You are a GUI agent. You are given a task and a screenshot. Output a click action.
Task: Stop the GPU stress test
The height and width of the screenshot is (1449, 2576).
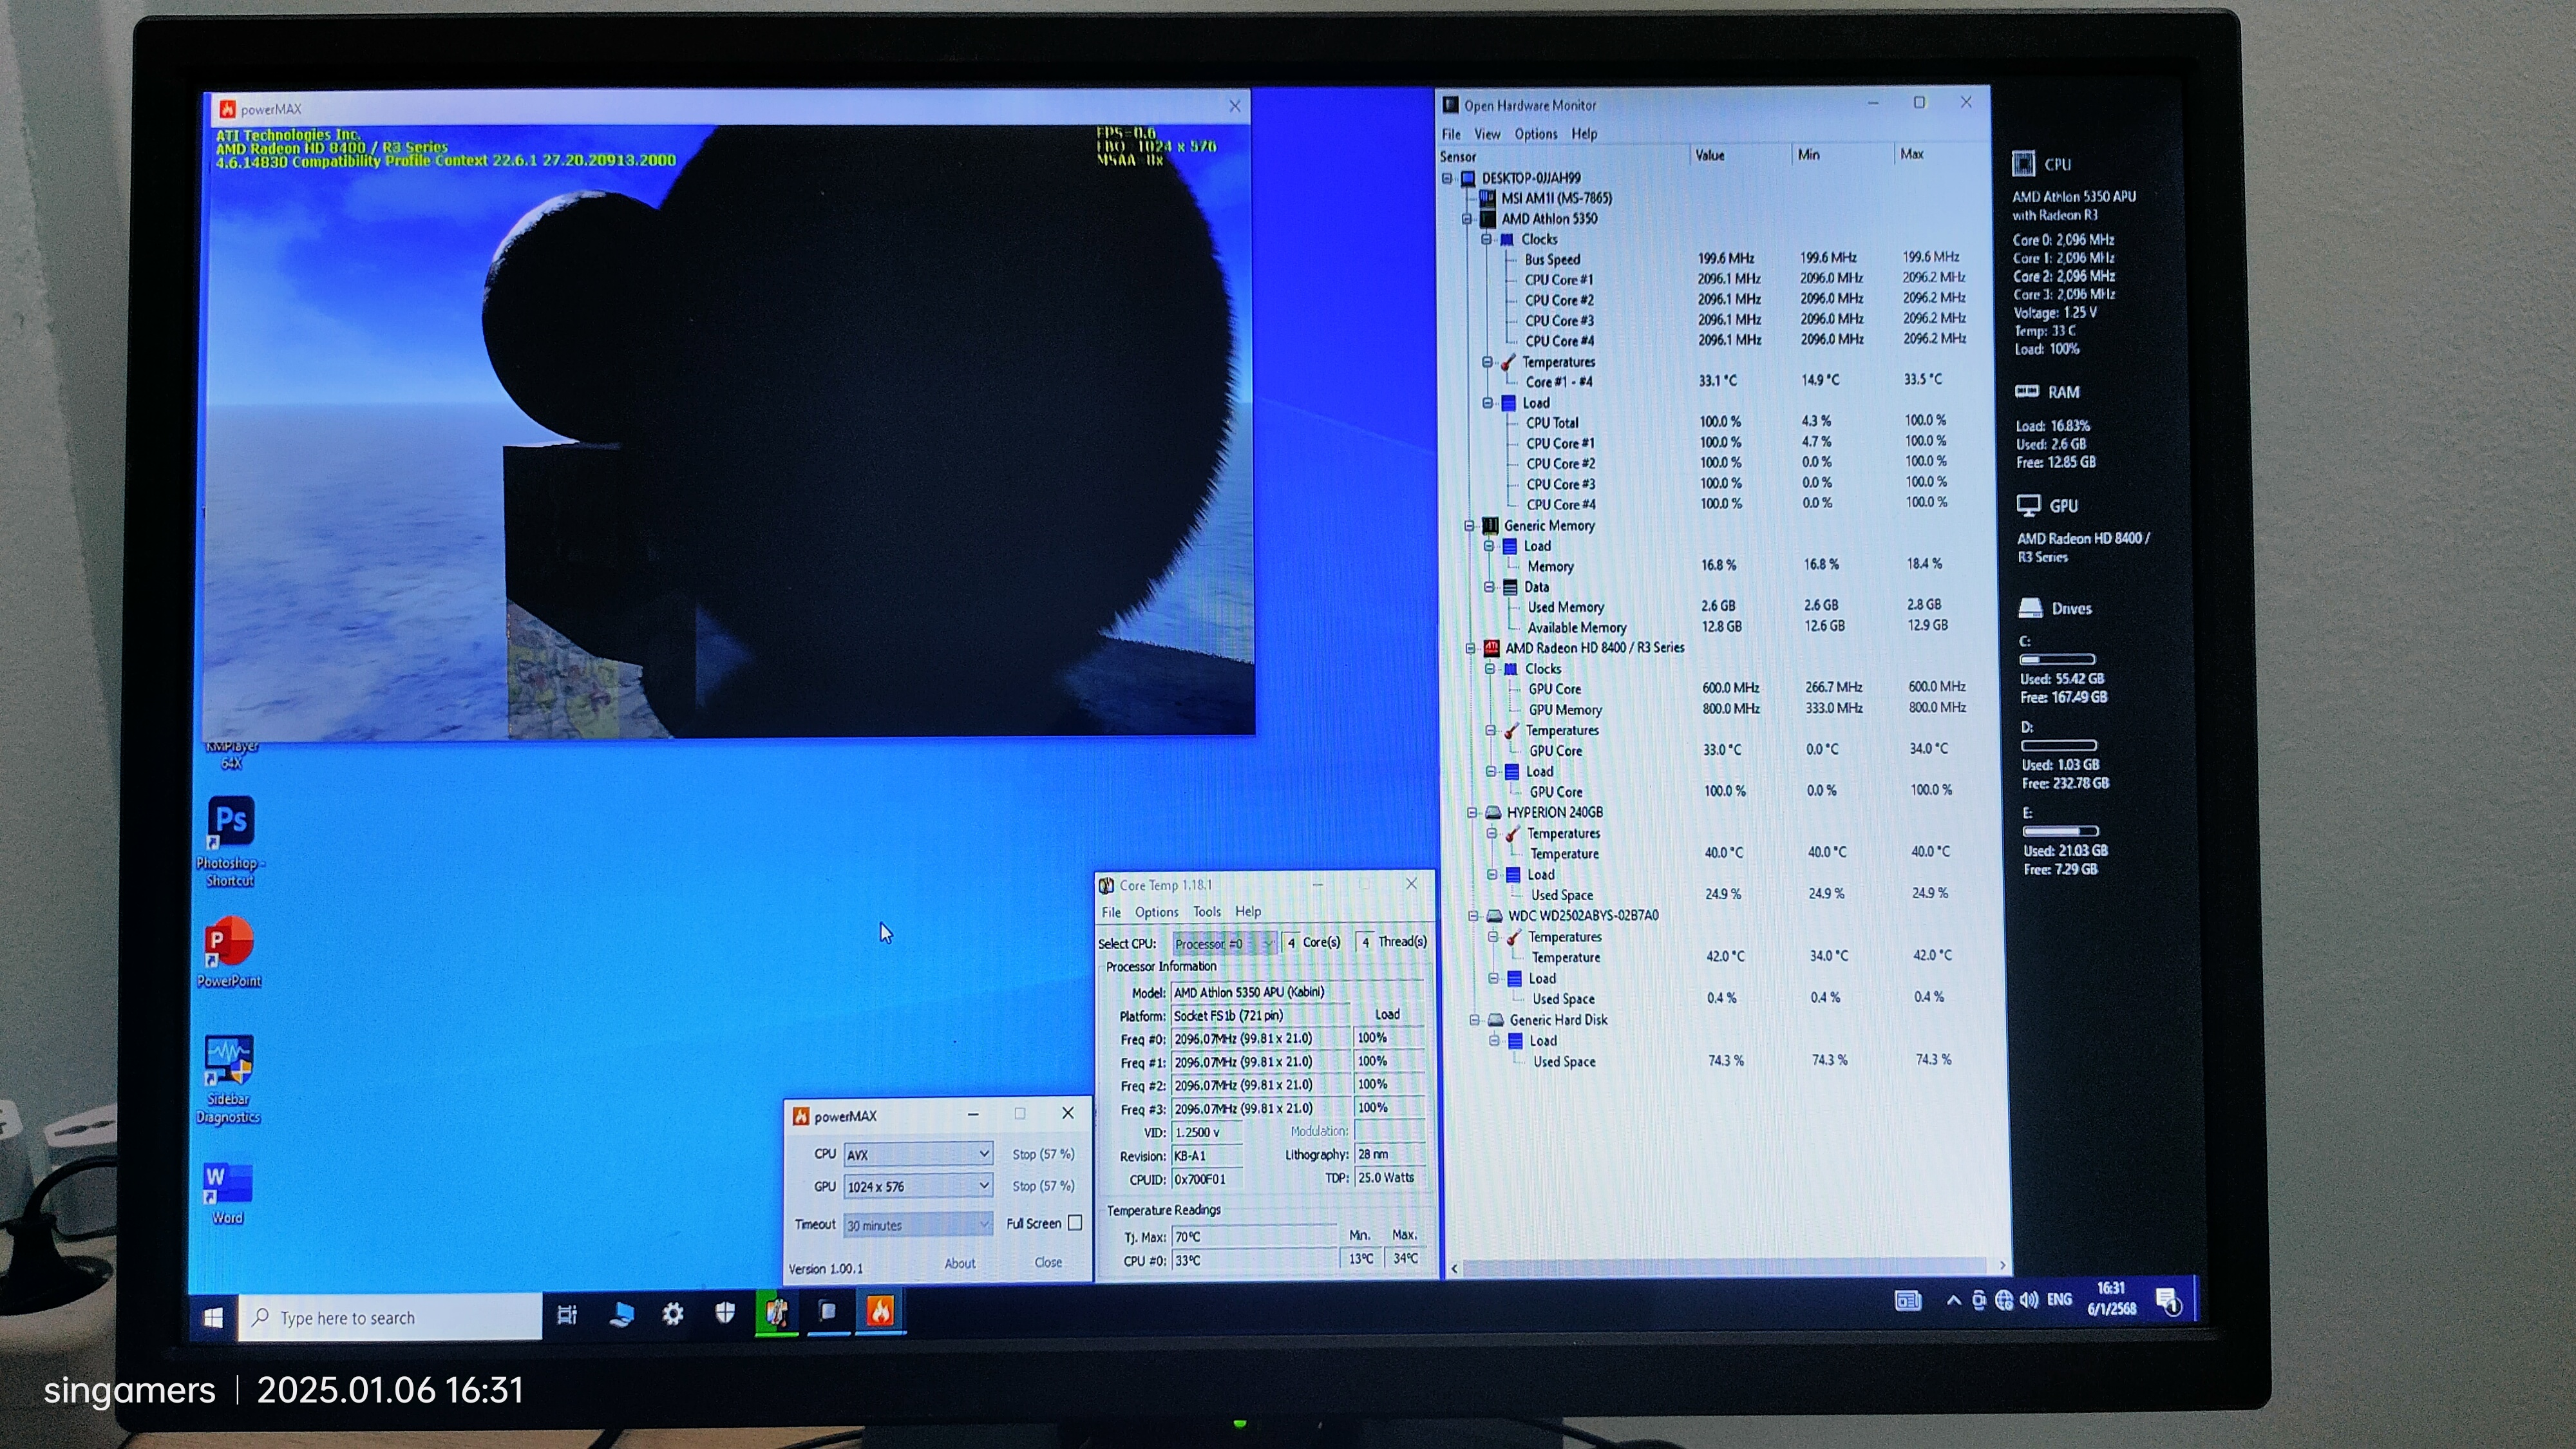(1043, 1186)
